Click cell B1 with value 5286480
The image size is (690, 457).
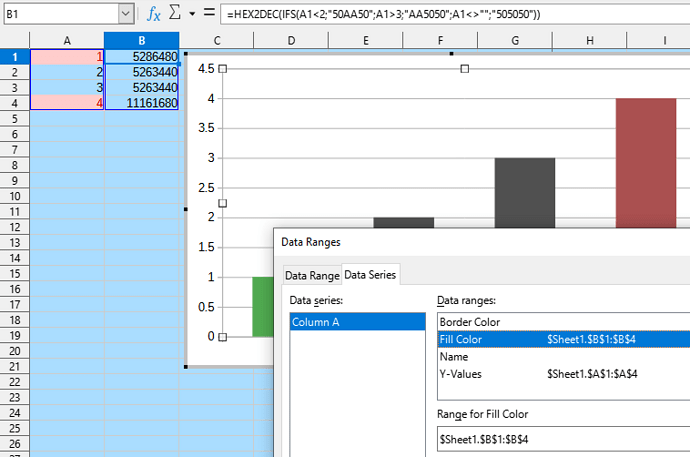point(142,57)
